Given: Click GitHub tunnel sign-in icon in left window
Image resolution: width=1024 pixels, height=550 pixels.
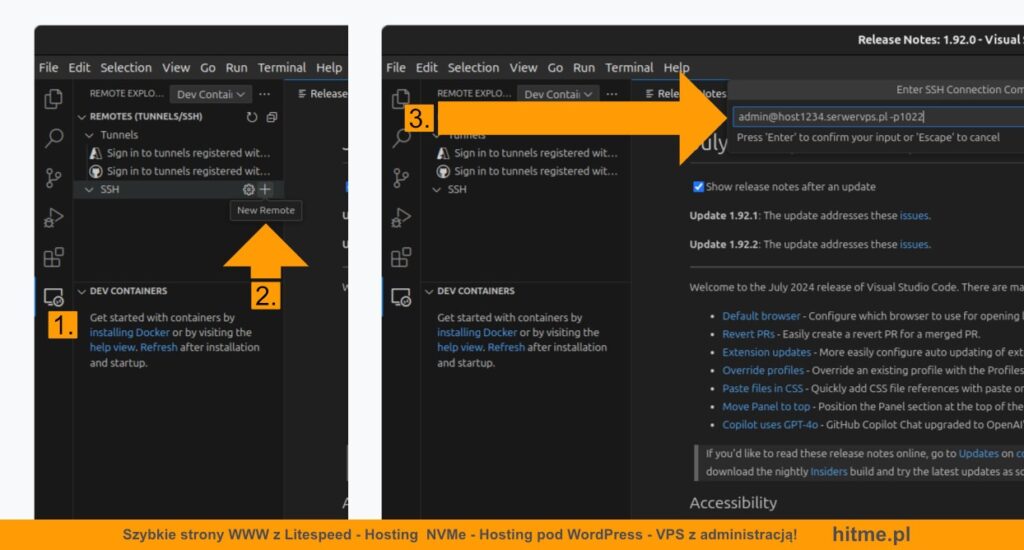Looking at the screenshot, I should [96, 171].
